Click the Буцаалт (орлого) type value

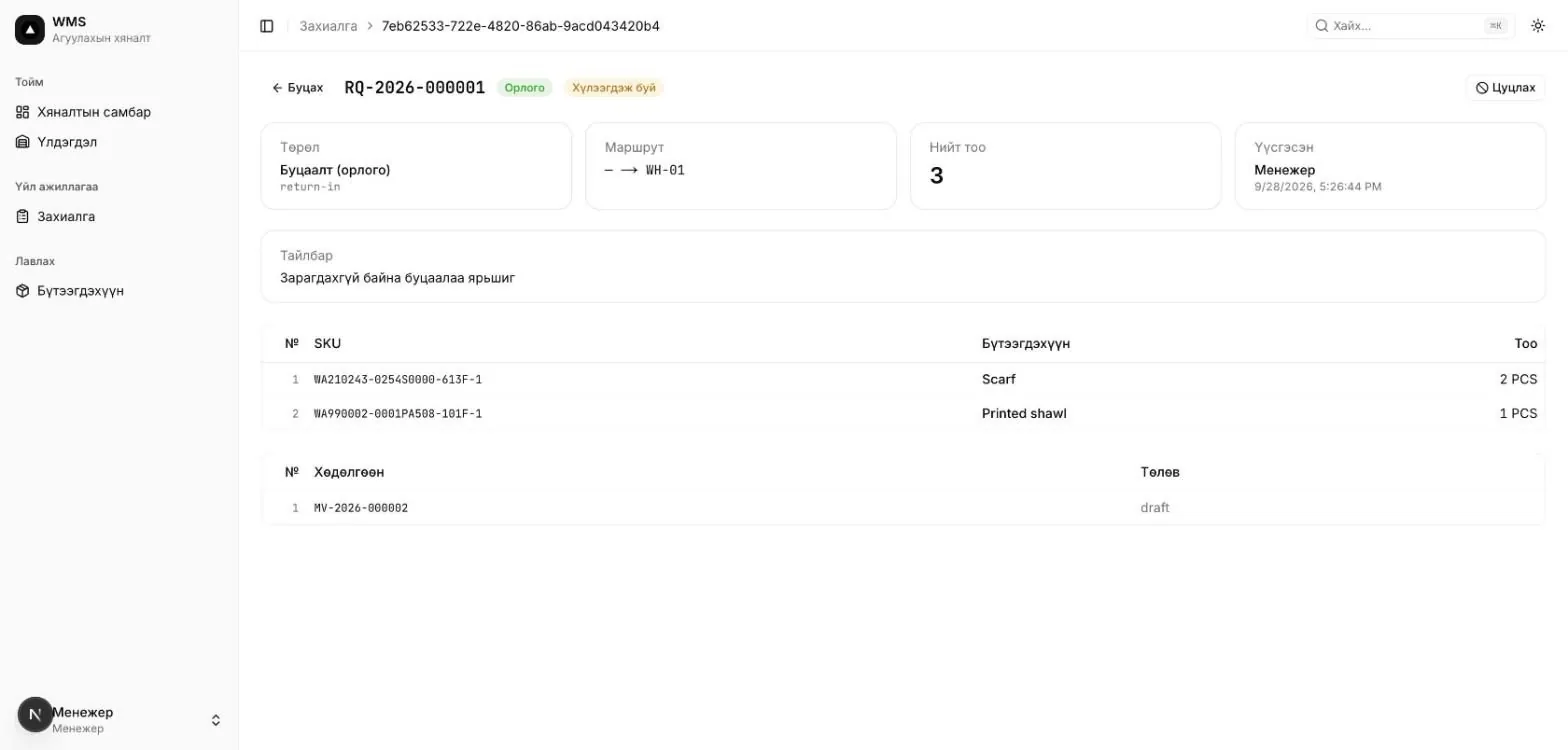[335, 170]
